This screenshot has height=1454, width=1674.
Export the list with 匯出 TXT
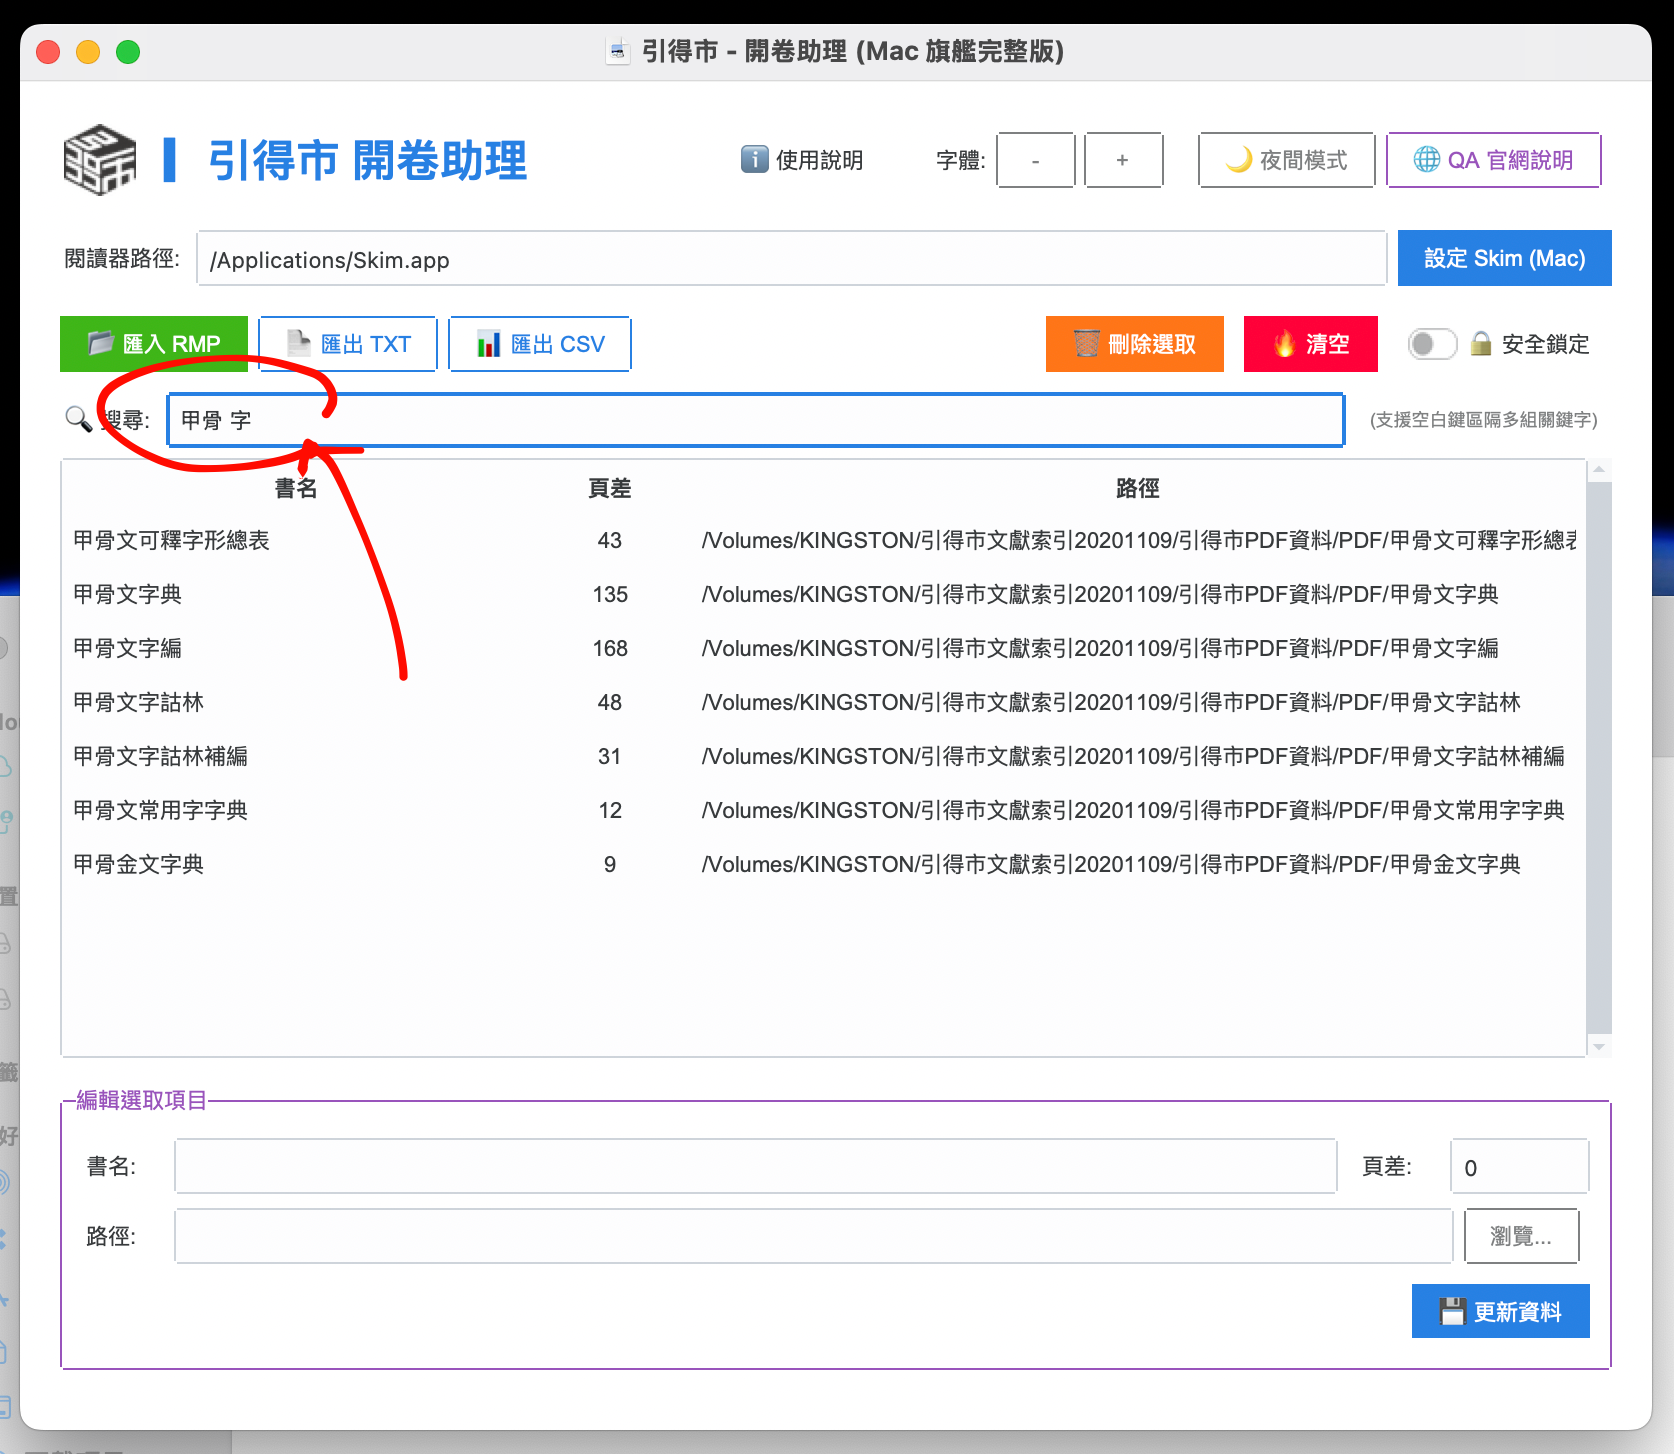click(x=348, y=344)
